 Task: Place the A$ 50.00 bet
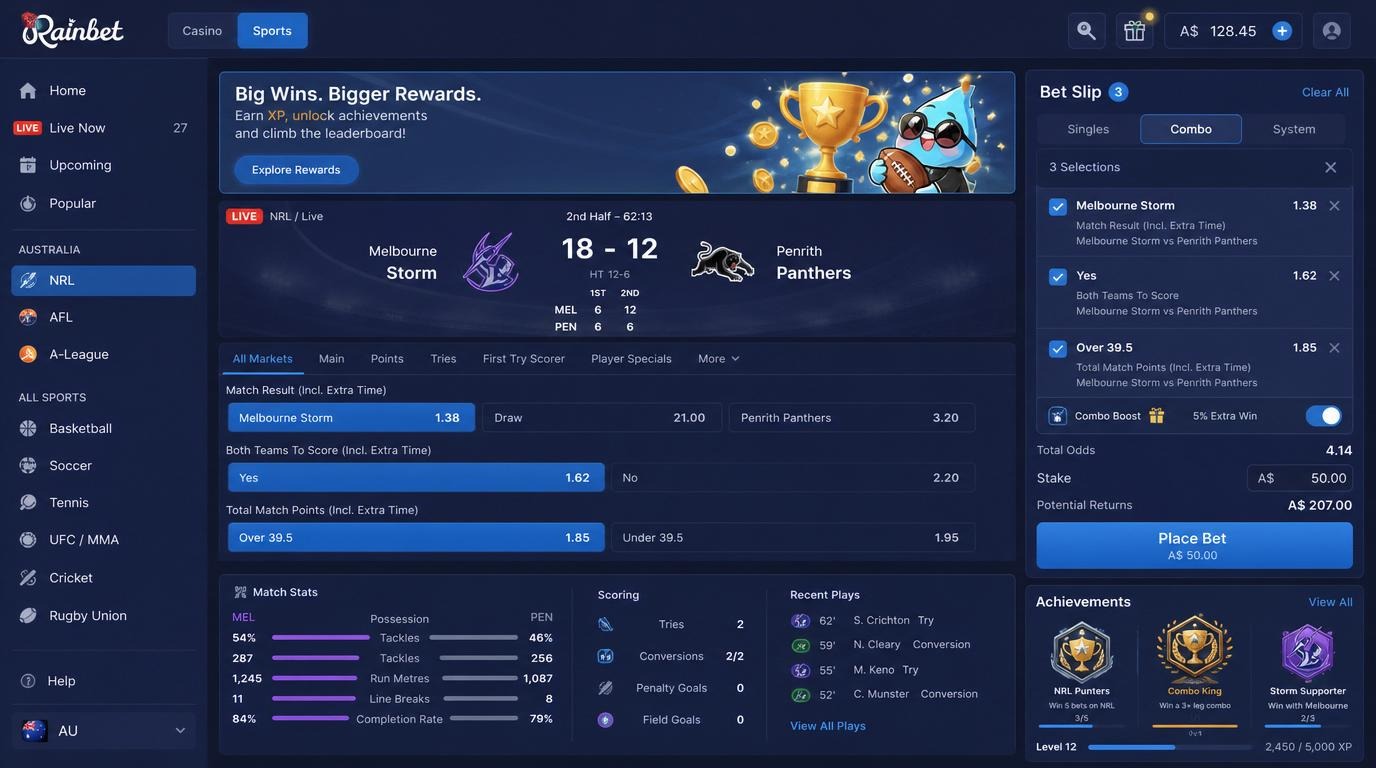tap(1194, 545)
